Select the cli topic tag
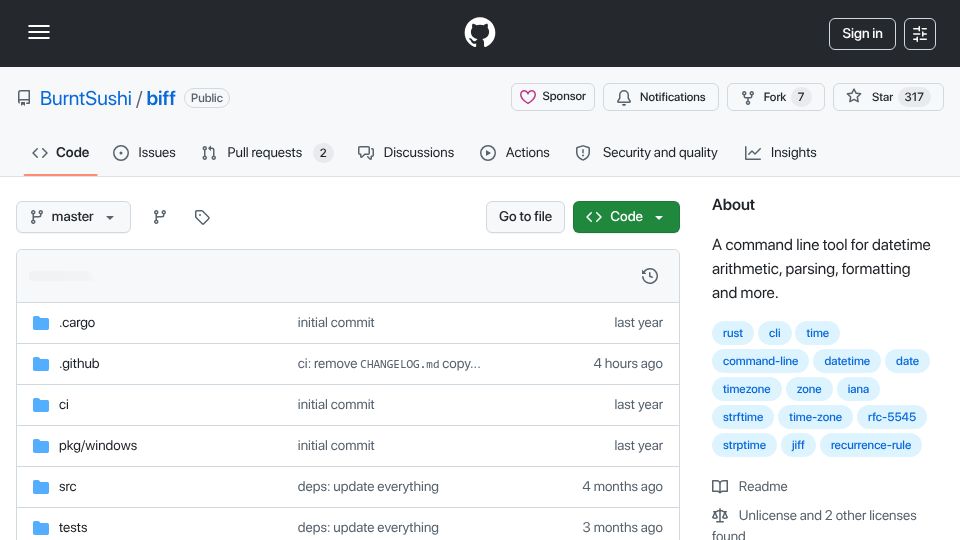The height and width of the screenshot is (540, 960). pyautogui.click(x=774, y=333)
